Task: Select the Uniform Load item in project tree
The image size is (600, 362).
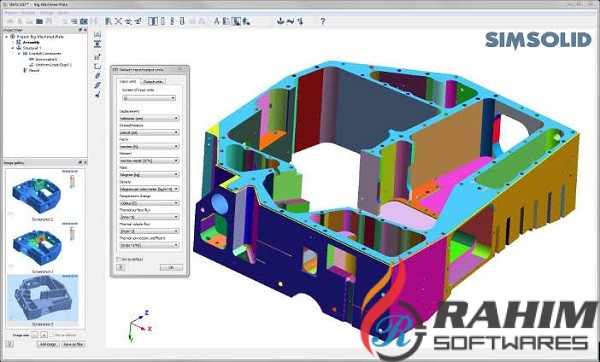Action: [x=53, y=65]
